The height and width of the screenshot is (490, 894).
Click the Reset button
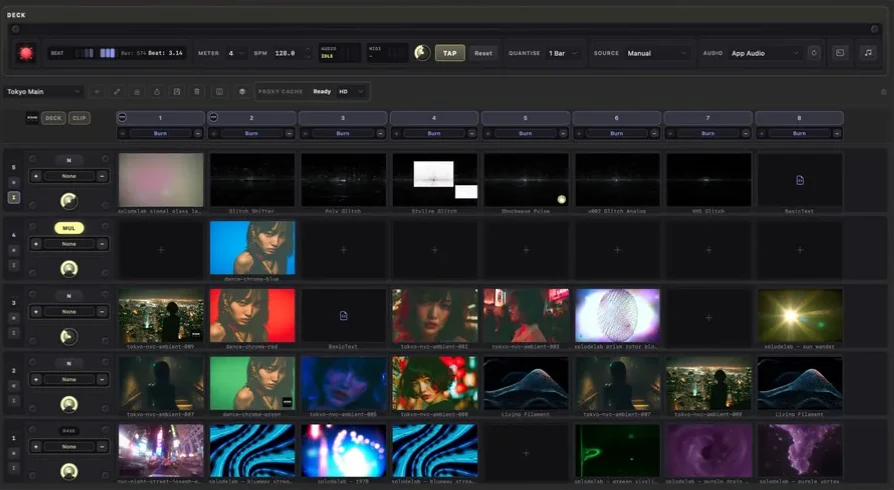483,53
